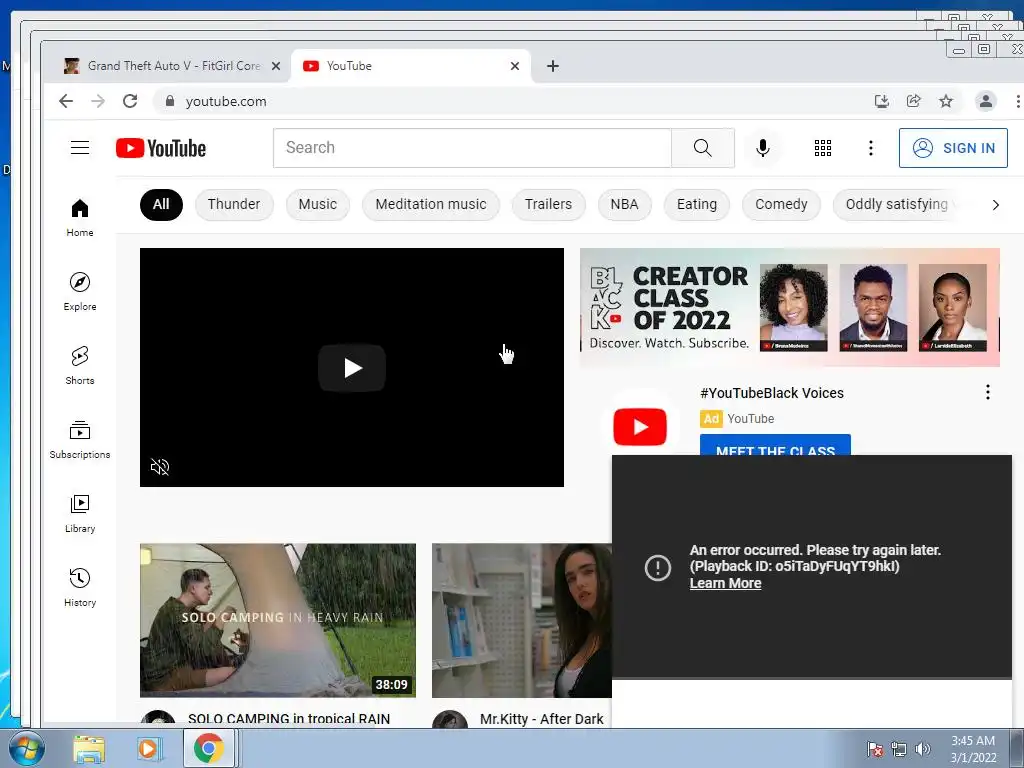Click the install app icon in address bar
Viewport: 1024px width, 768px height.
coord(882,101)
